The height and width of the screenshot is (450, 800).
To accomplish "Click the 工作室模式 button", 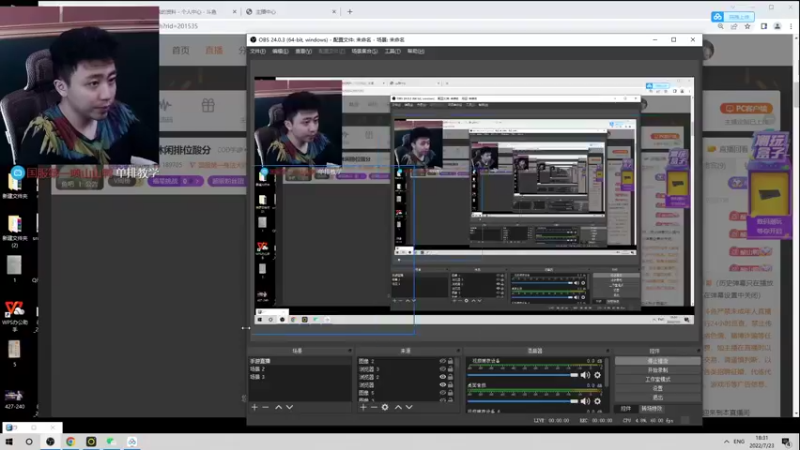I will [x=657, y=379].
